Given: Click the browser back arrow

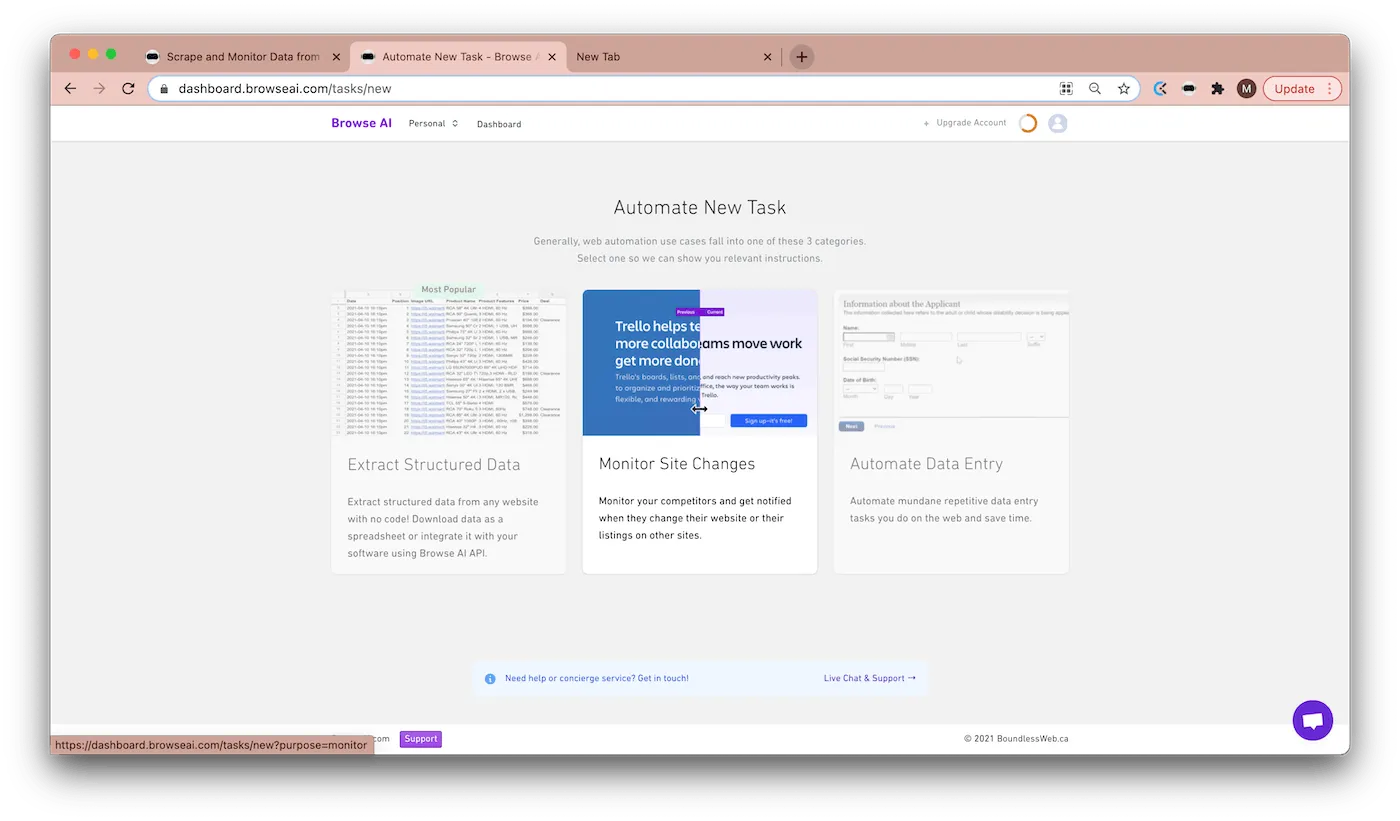Looking at the screenshot, I should (70, 88).
